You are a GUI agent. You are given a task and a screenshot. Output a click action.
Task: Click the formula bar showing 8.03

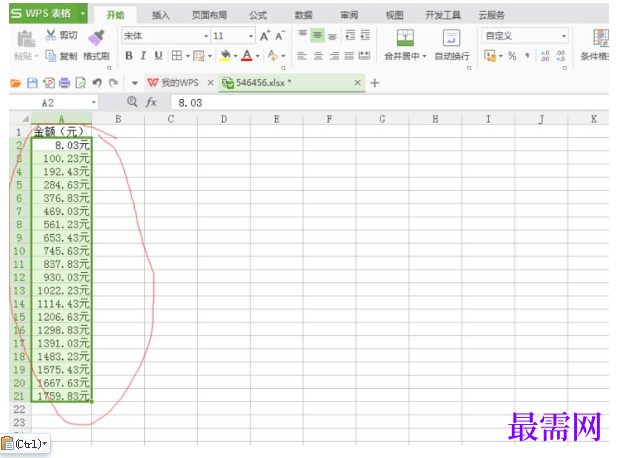click(x=389, y=103)
